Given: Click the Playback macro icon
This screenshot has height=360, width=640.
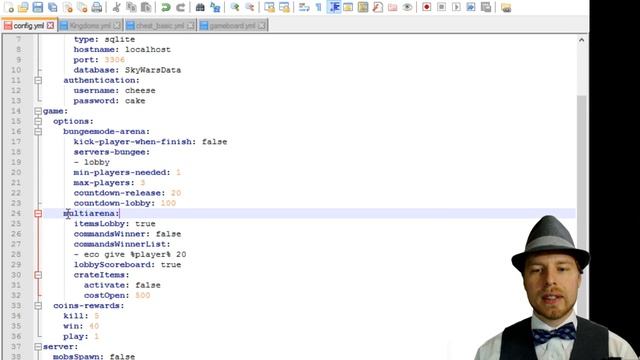Looking at the screenshot, I should click(456, 7).
